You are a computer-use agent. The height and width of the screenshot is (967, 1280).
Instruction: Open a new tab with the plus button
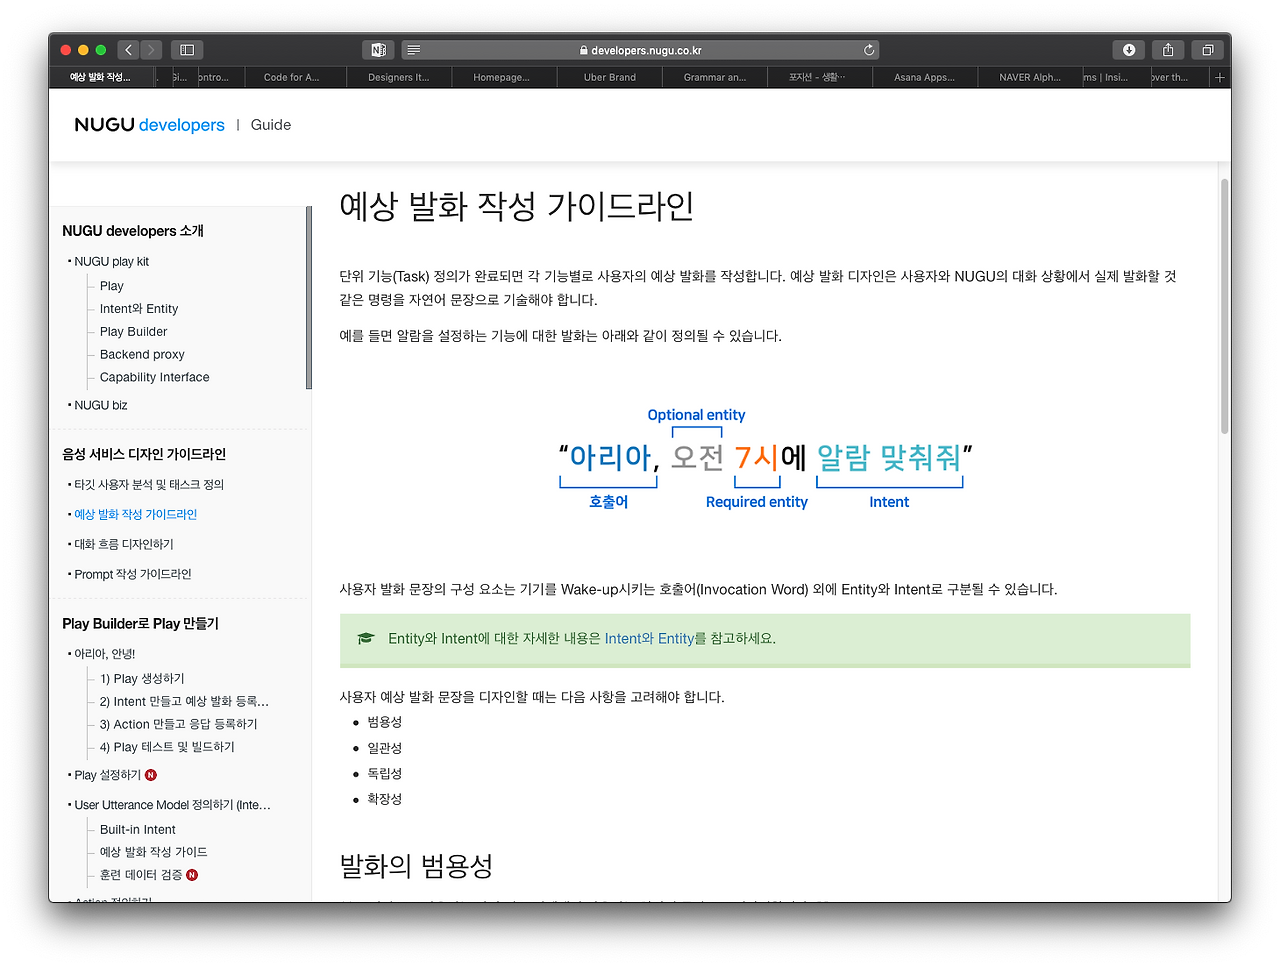(1220, 76)
